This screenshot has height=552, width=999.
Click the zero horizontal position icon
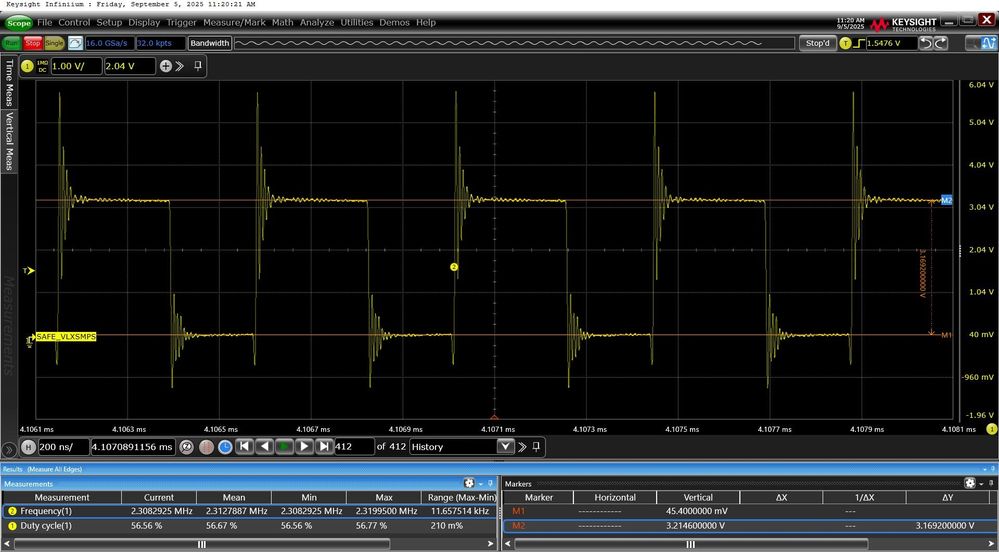186,447
